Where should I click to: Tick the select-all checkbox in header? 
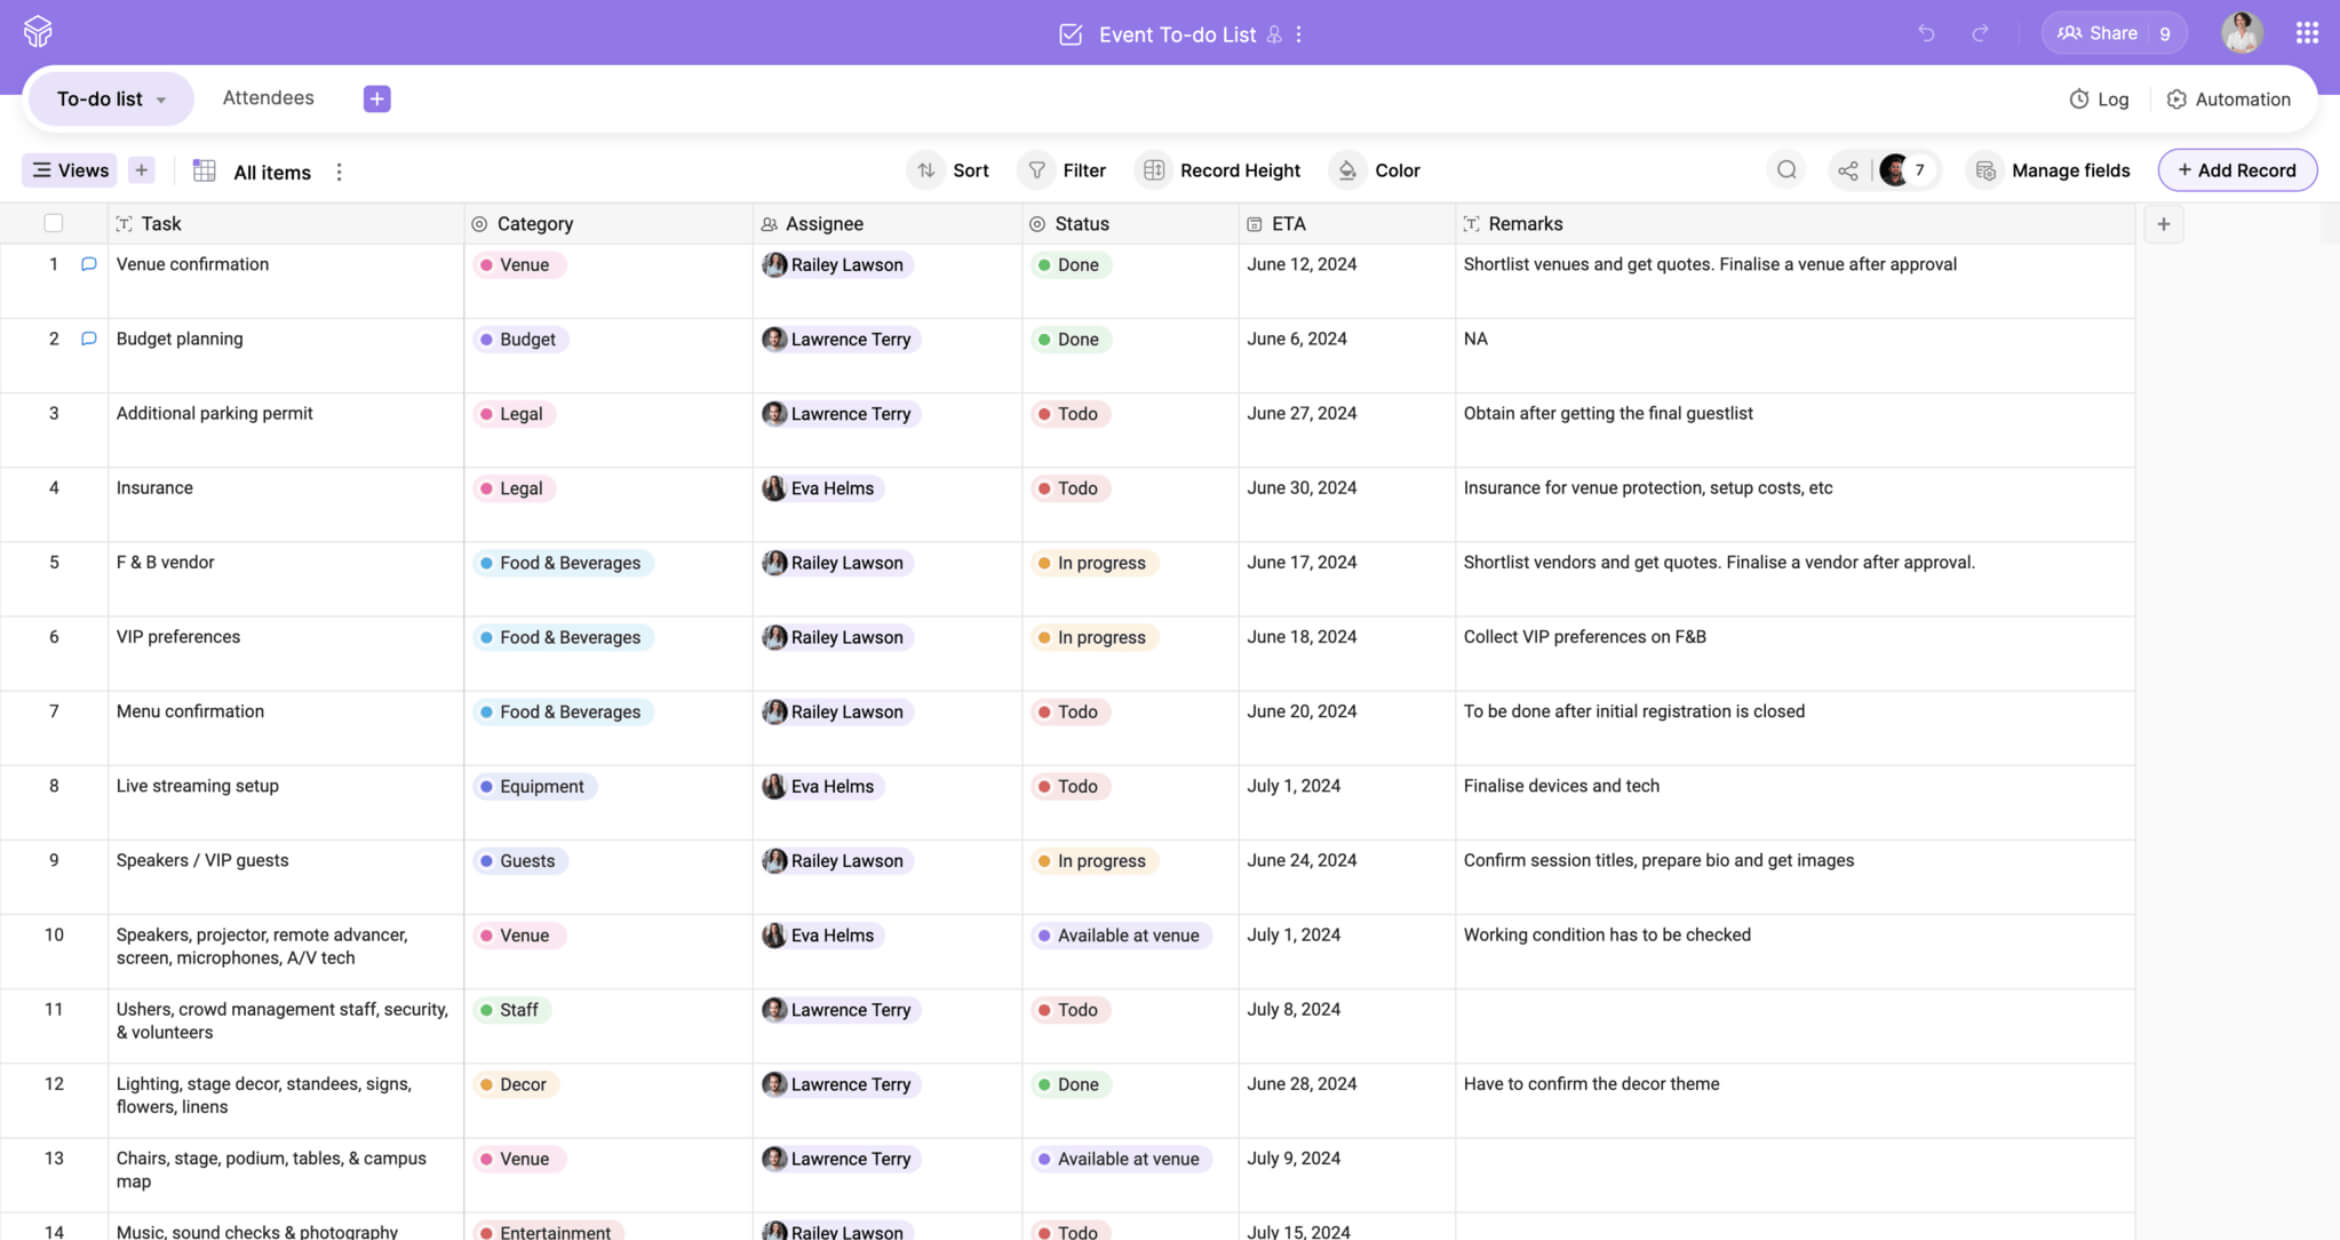(54, 223)
